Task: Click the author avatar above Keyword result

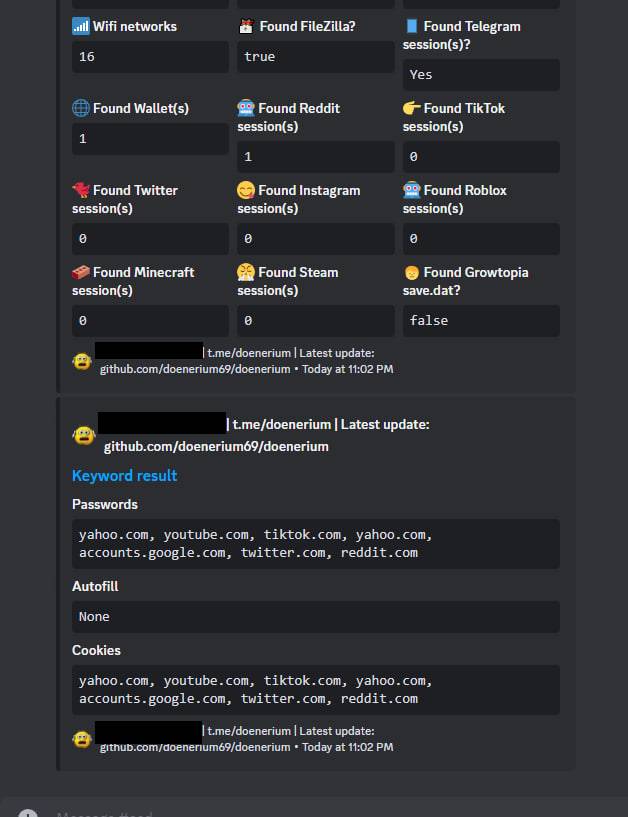Action: tap(84, 435)
